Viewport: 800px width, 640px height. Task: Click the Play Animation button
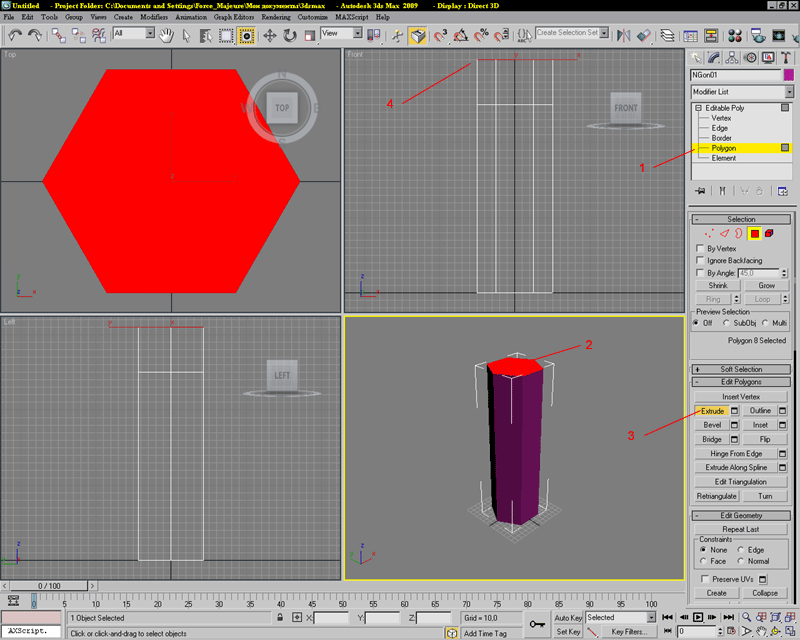click(697, 617)
